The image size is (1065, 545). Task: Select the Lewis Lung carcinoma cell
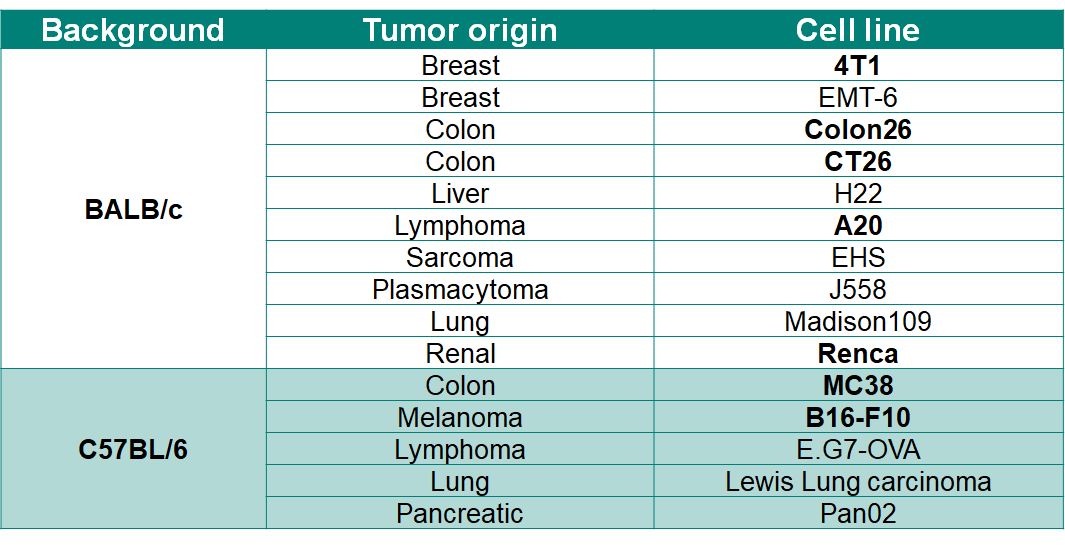pos(857,482)
